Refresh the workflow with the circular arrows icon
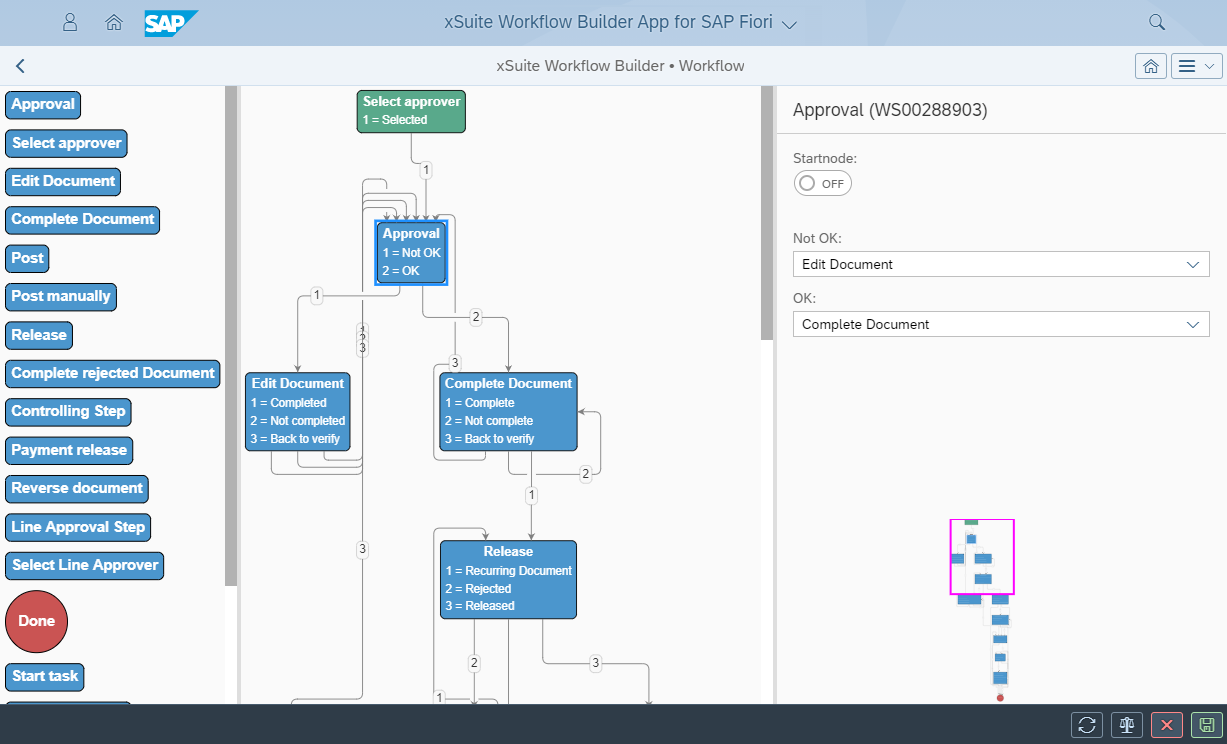Image resolution: width=1227 pixels, height=744 pixels. pyautogui.click(x=1088, y=725)
